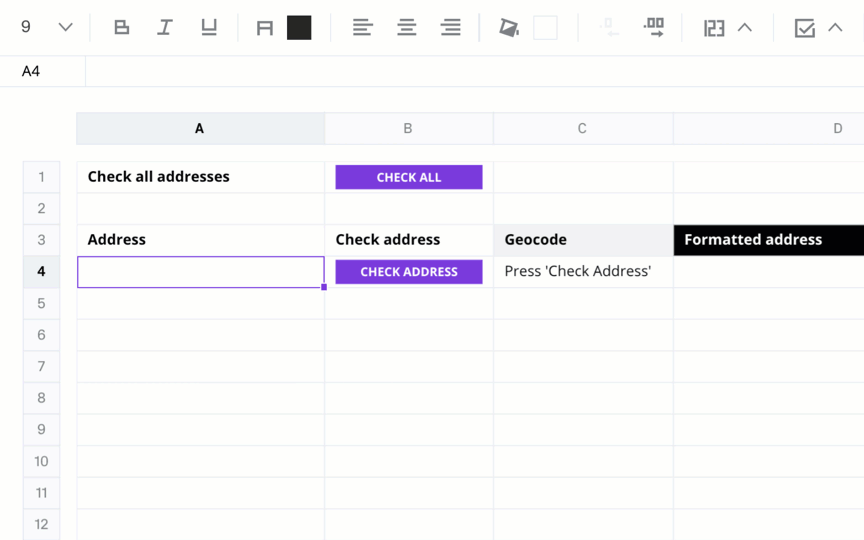This screenshot has height=540, width=864.
Task: Select column C header
Action: [x=582, y=128]
